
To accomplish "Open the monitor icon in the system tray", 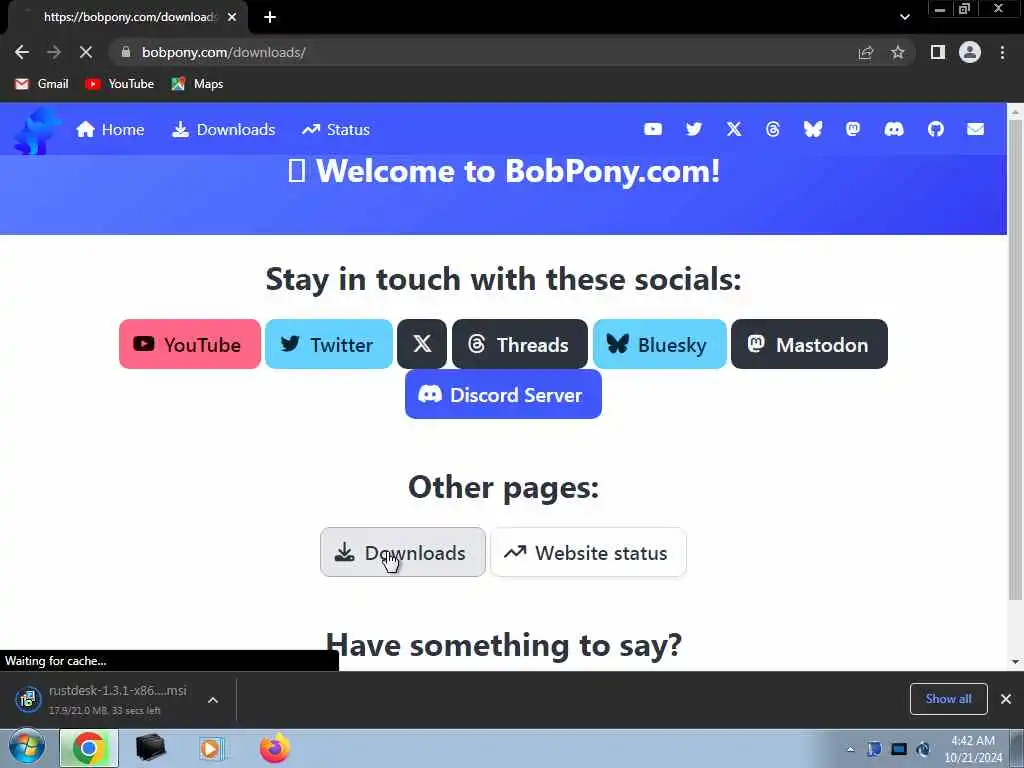I will (x=899, y=749).
